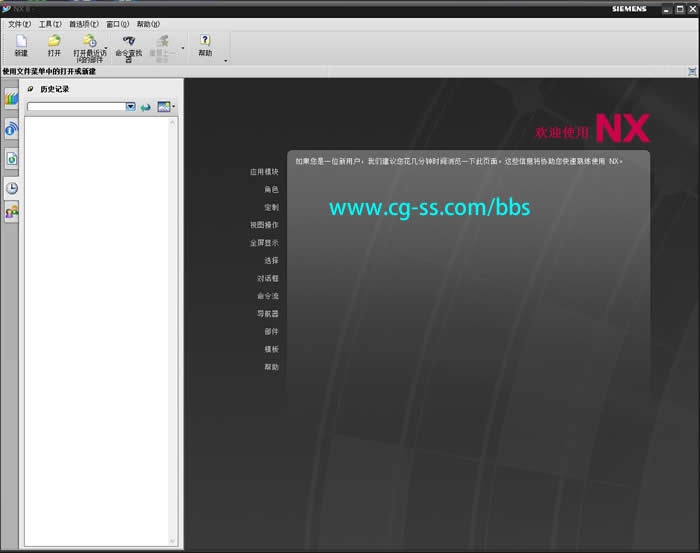Open the 文件 (File) menu
700x553 pixels.
coord(19,23)
